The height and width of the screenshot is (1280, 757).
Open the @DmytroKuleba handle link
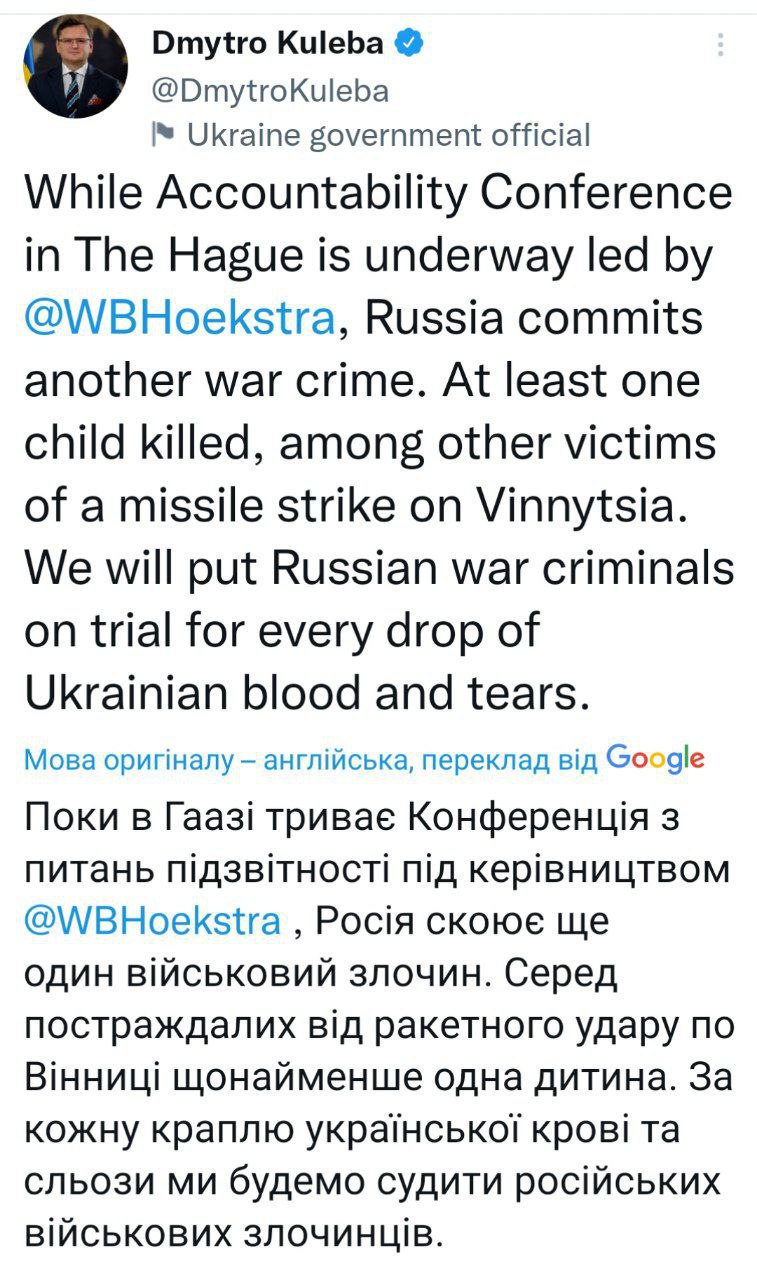(x=269, y=91)
